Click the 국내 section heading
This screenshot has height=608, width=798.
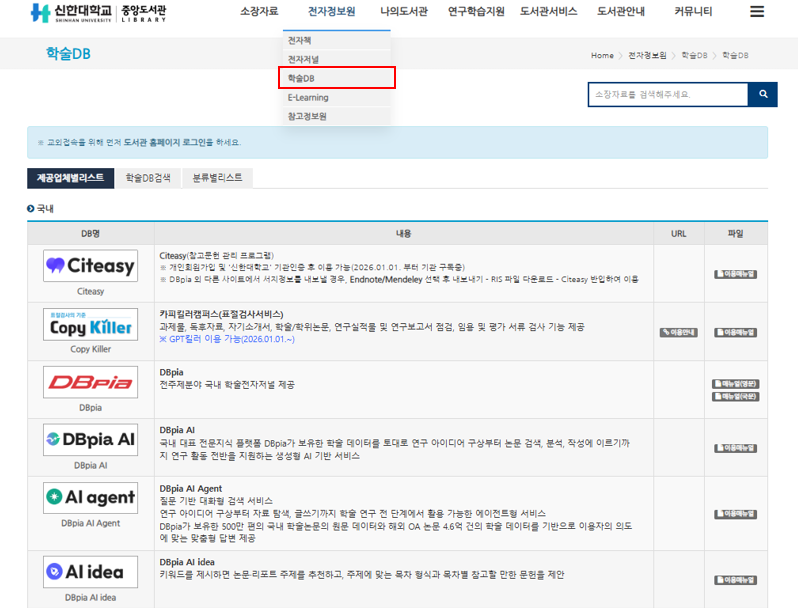[x=45, y=209]
